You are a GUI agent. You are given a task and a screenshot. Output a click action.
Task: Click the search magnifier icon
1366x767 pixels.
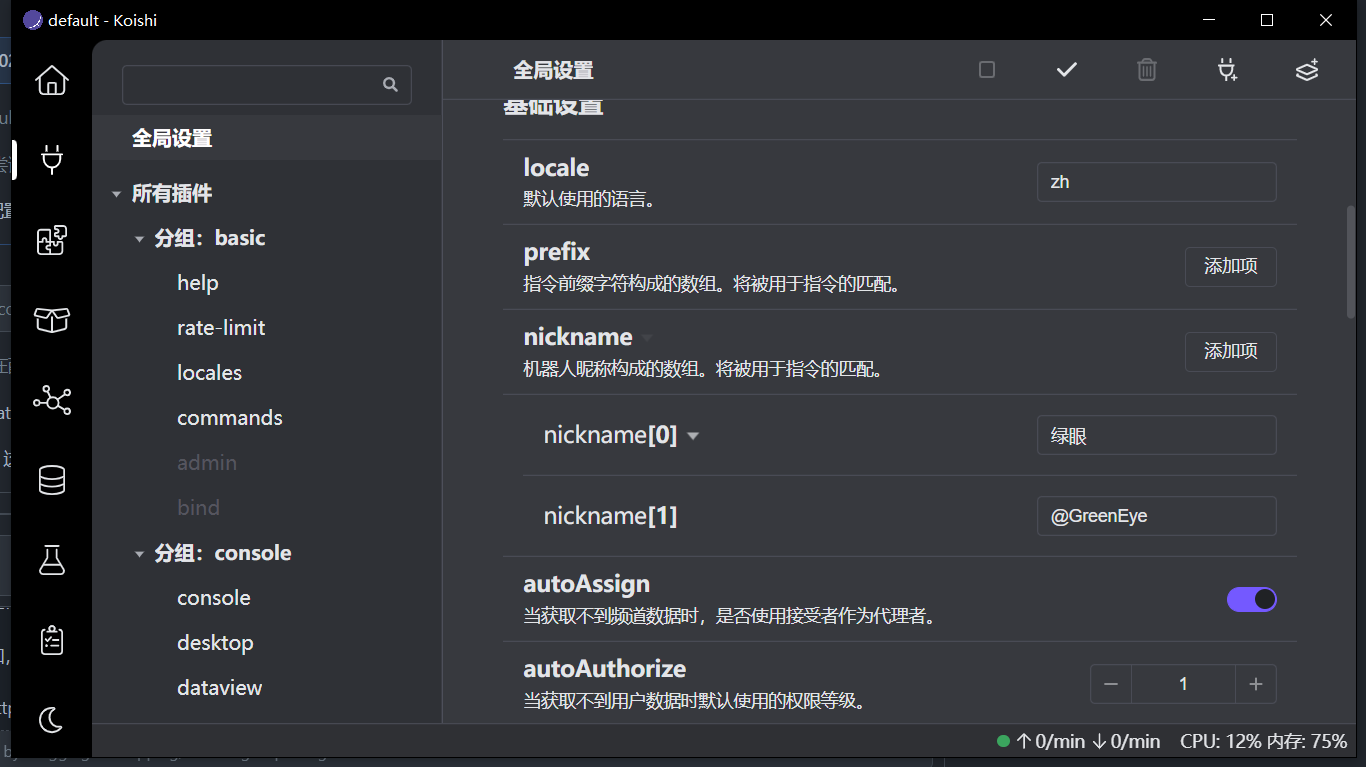pos(390,85)
